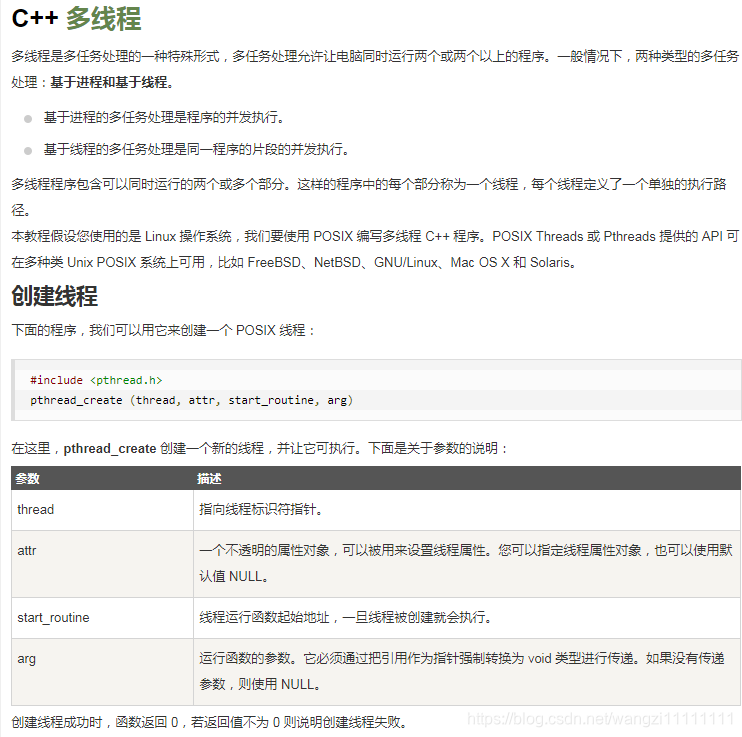Click description '指向线程标识符指针'
742x737 pixels.
pyautogui.click(x=260, y=510)
